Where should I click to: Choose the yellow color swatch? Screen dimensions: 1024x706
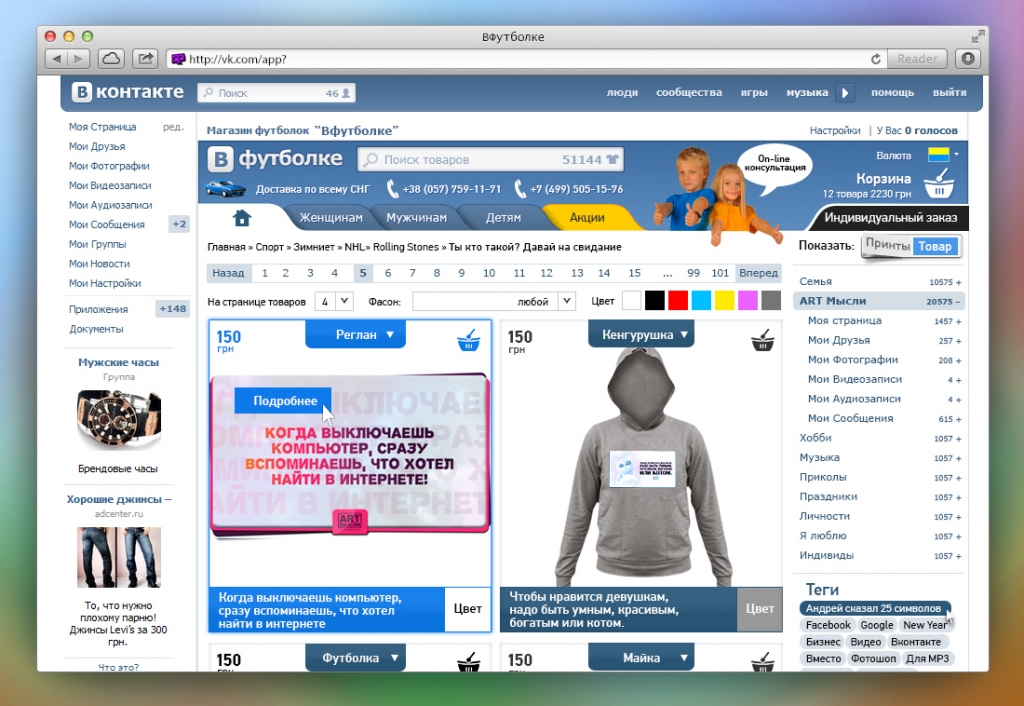tap(724, 301)
